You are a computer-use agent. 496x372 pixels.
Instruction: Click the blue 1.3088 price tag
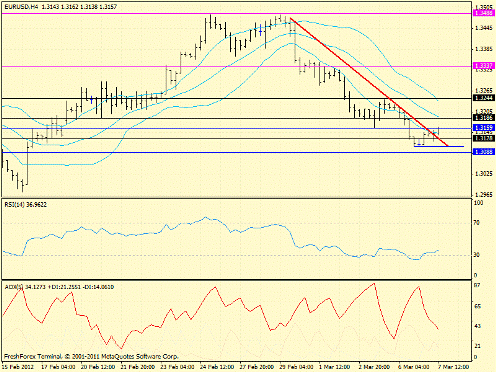point(483,152)
